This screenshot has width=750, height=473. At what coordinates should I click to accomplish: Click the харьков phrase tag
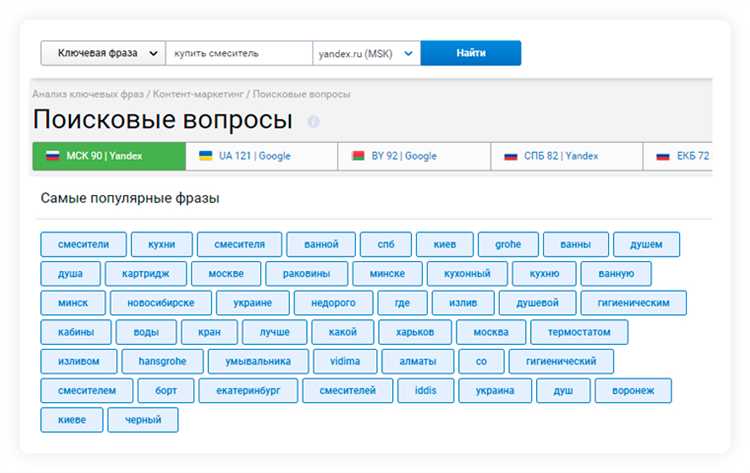click(415, 332)
